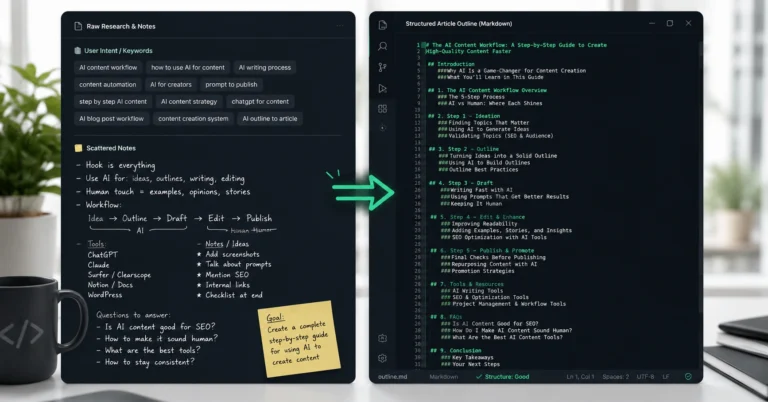
Task: Select the 'prompt to publish' keyword chip
Action: tap(231, 85)
